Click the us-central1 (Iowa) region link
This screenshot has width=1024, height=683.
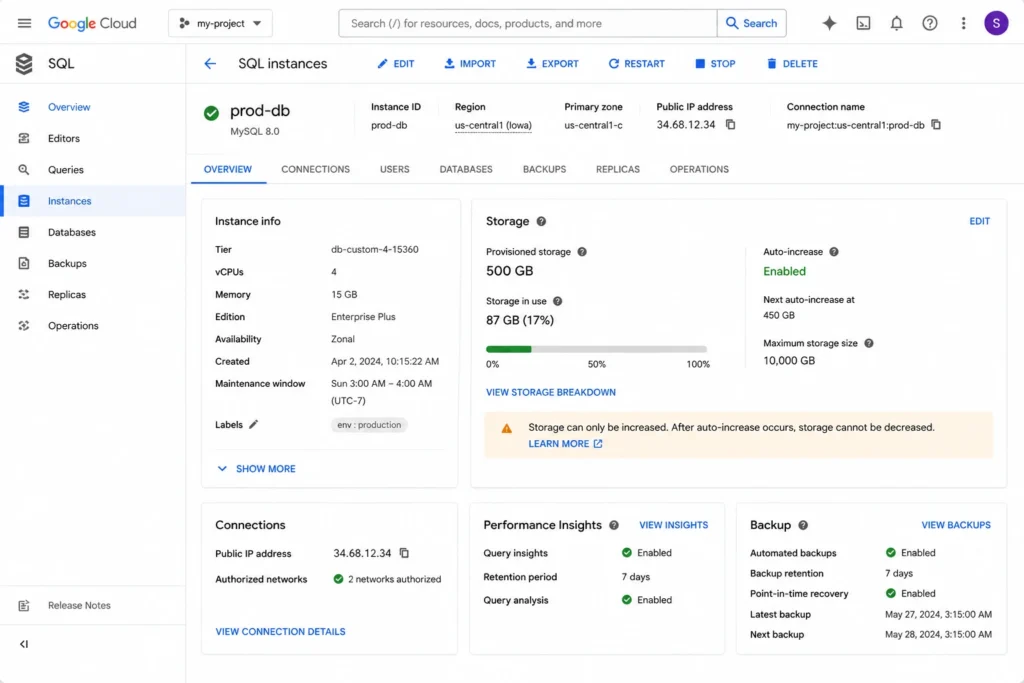[x=493, y=125]
